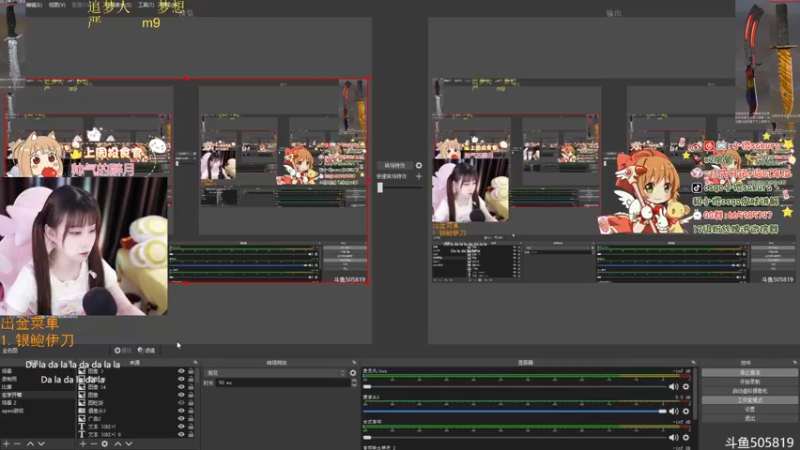This screenshot has height=450, width=800.
Task: Toggle visibility of 图像 14 source
Action: tap(181, 387)
